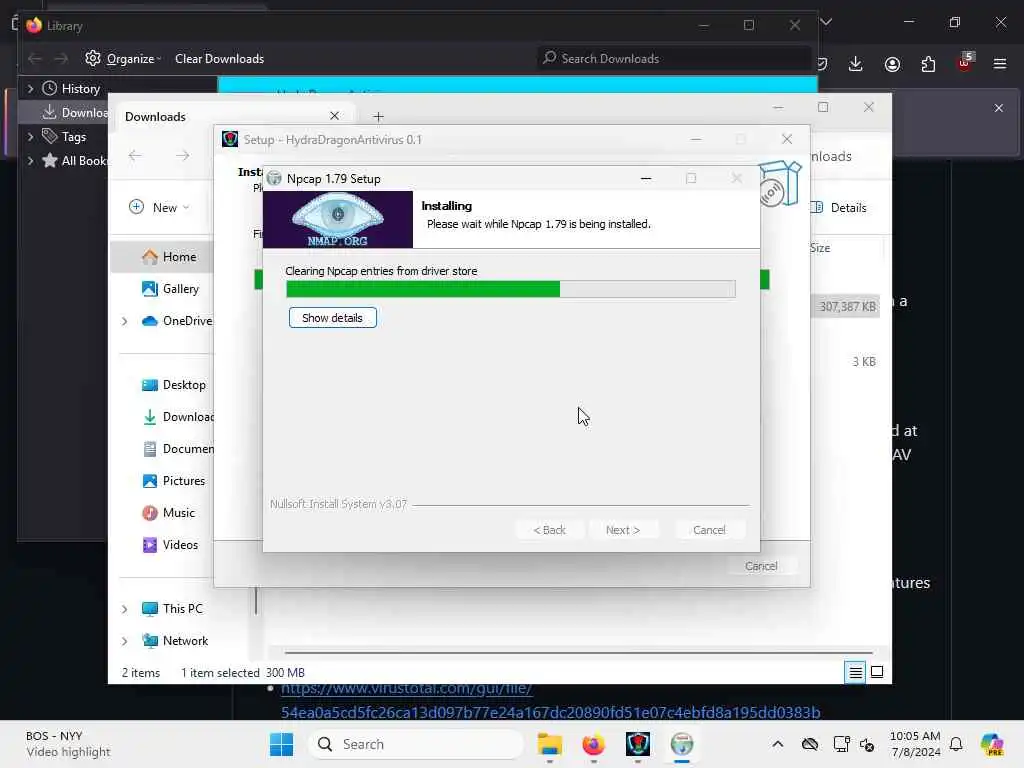Click the Search Downloads field
Image resolution: width=1024 pixels, height=768 pixels.
(x=674, y=58)
